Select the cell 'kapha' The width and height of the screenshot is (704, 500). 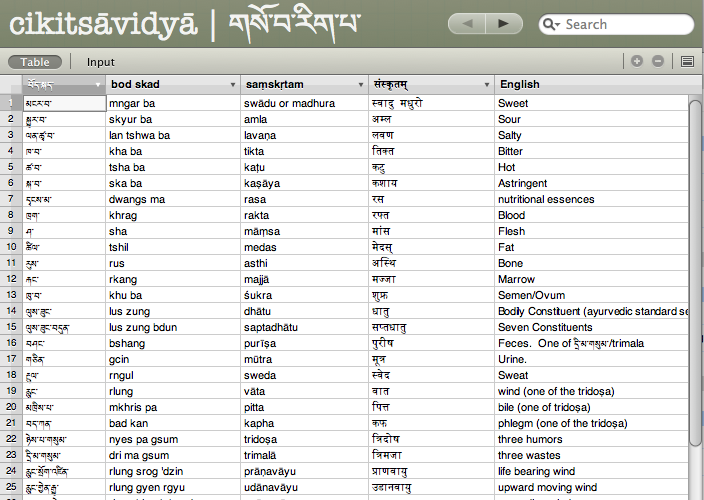click(x=304, y=423)
